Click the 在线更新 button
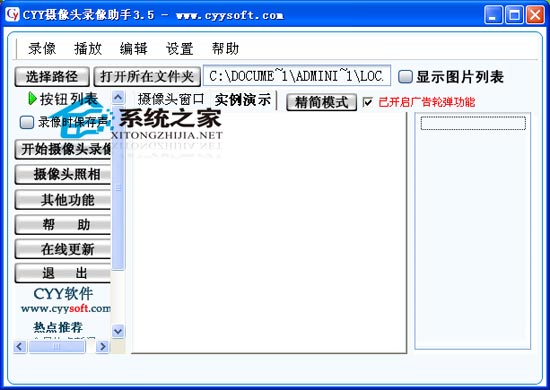 [63, 249]
